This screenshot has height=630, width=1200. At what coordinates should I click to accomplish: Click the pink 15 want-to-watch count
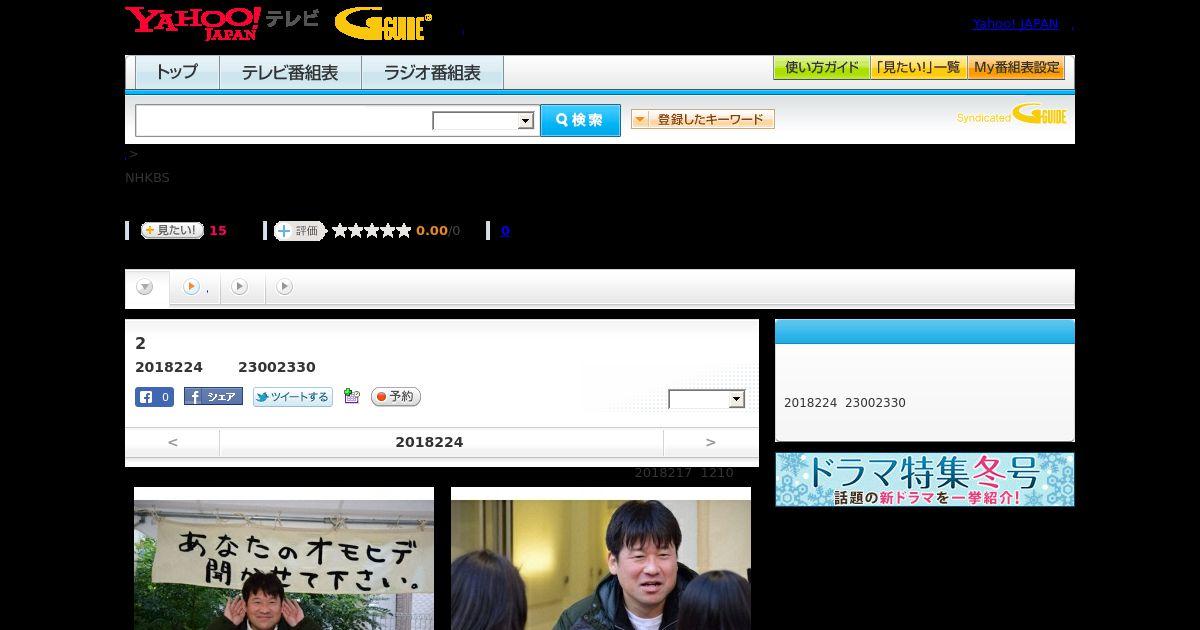coord(217,231)
